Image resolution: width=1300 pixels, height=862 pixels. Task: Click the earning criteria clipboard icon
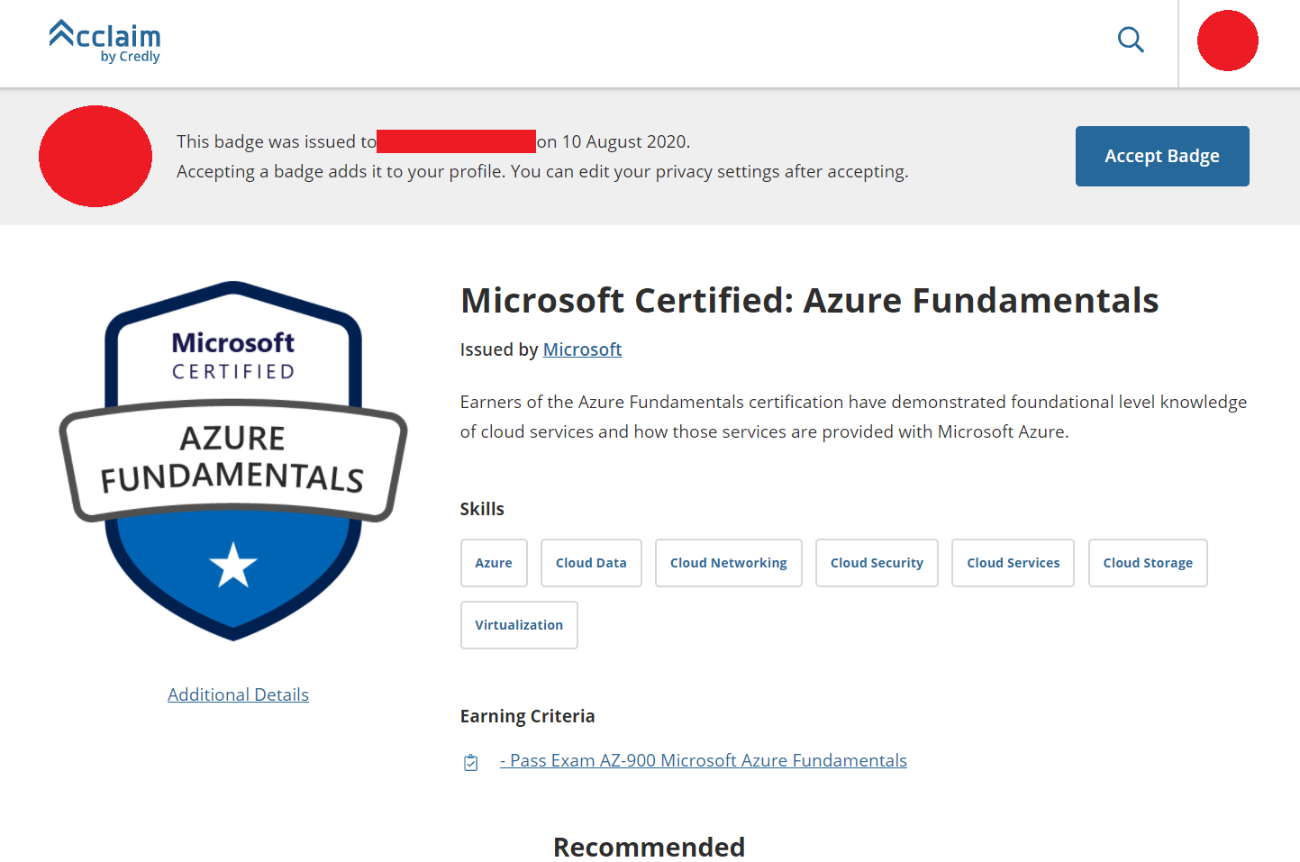point(471,763)
